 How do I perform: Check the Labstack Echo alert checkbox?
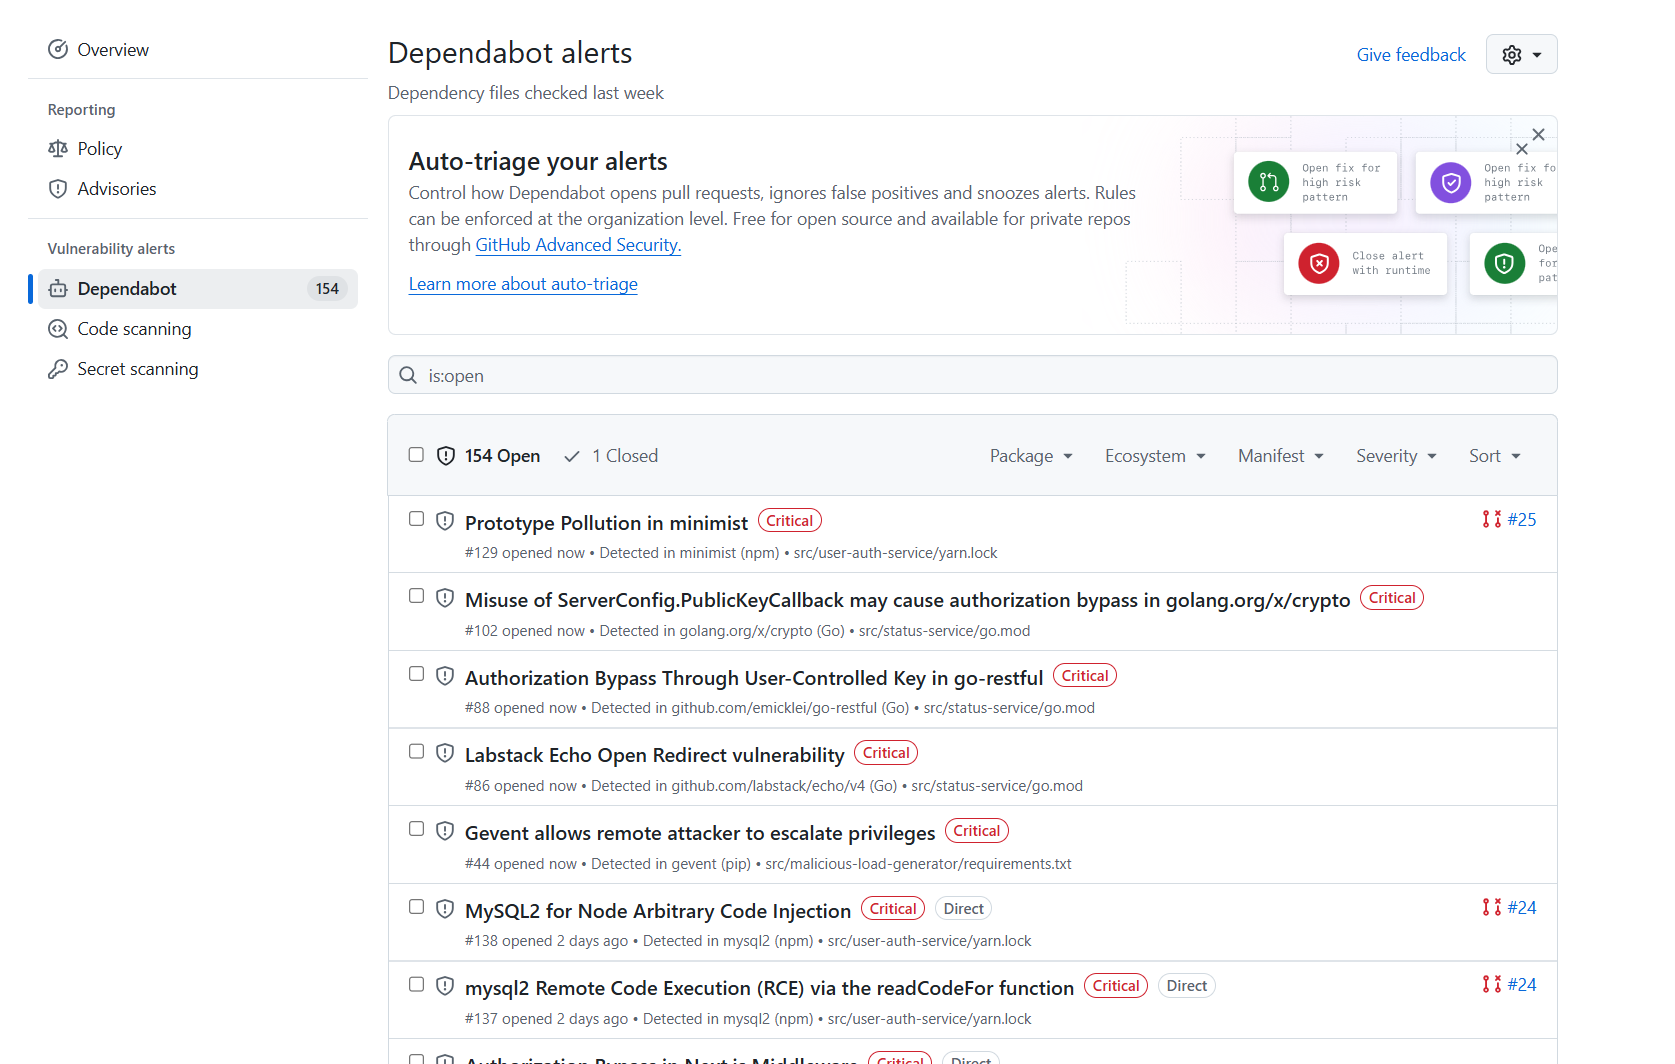[416, 751]
